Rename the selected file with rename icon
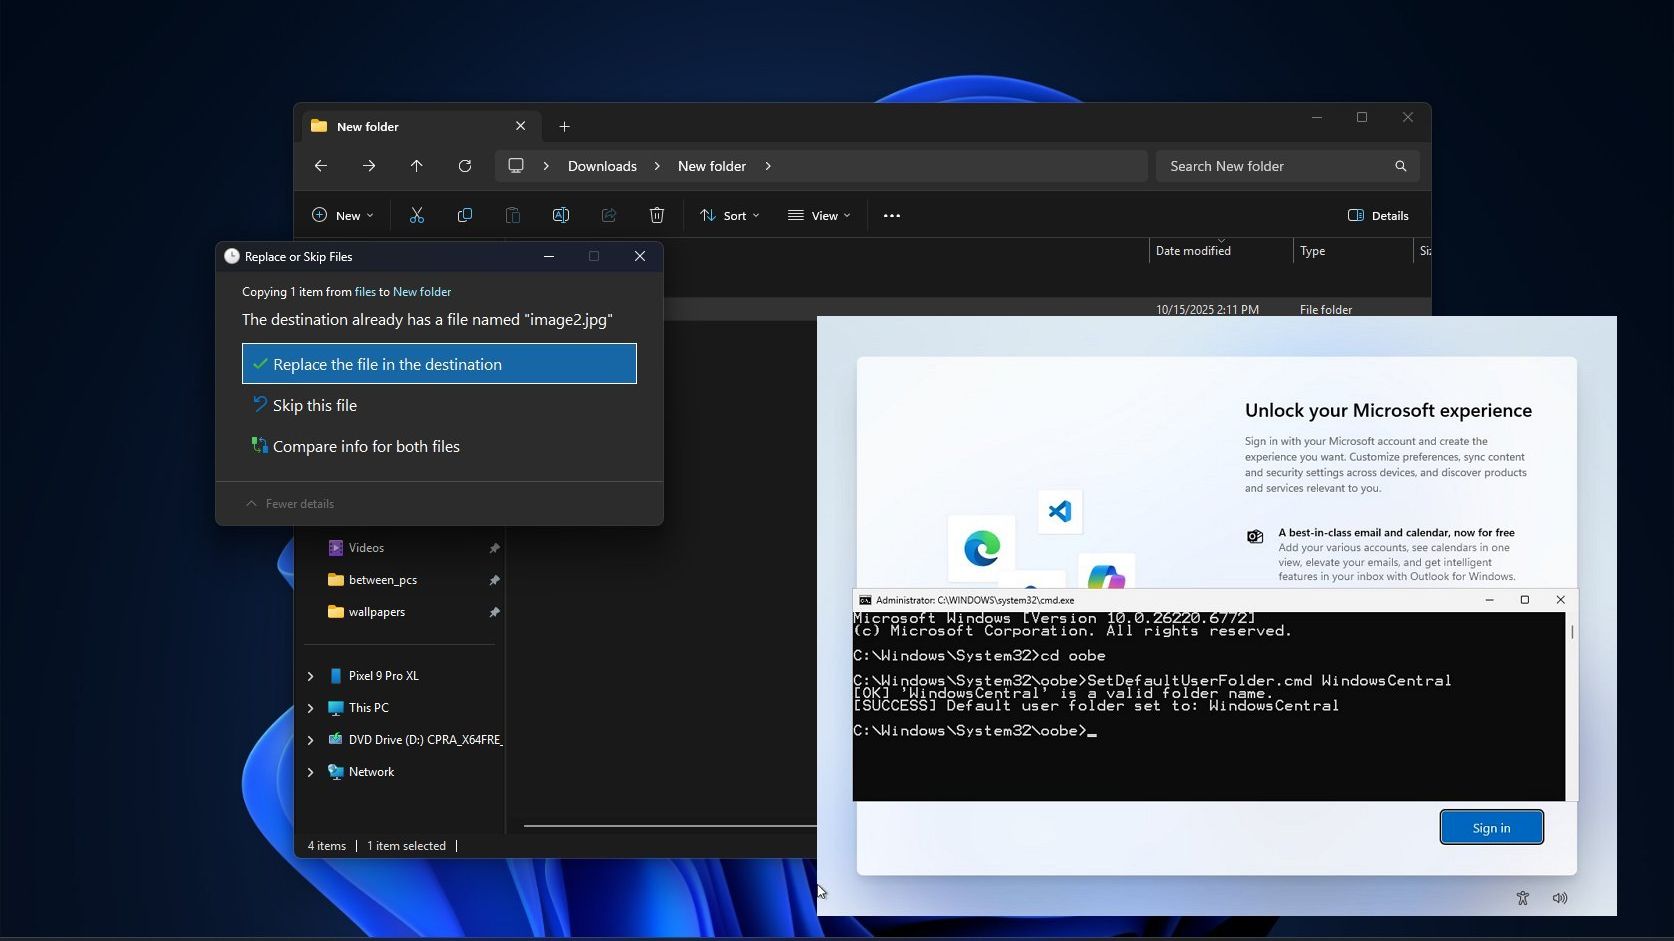The image size is (1674, 941). coord(561,215)
